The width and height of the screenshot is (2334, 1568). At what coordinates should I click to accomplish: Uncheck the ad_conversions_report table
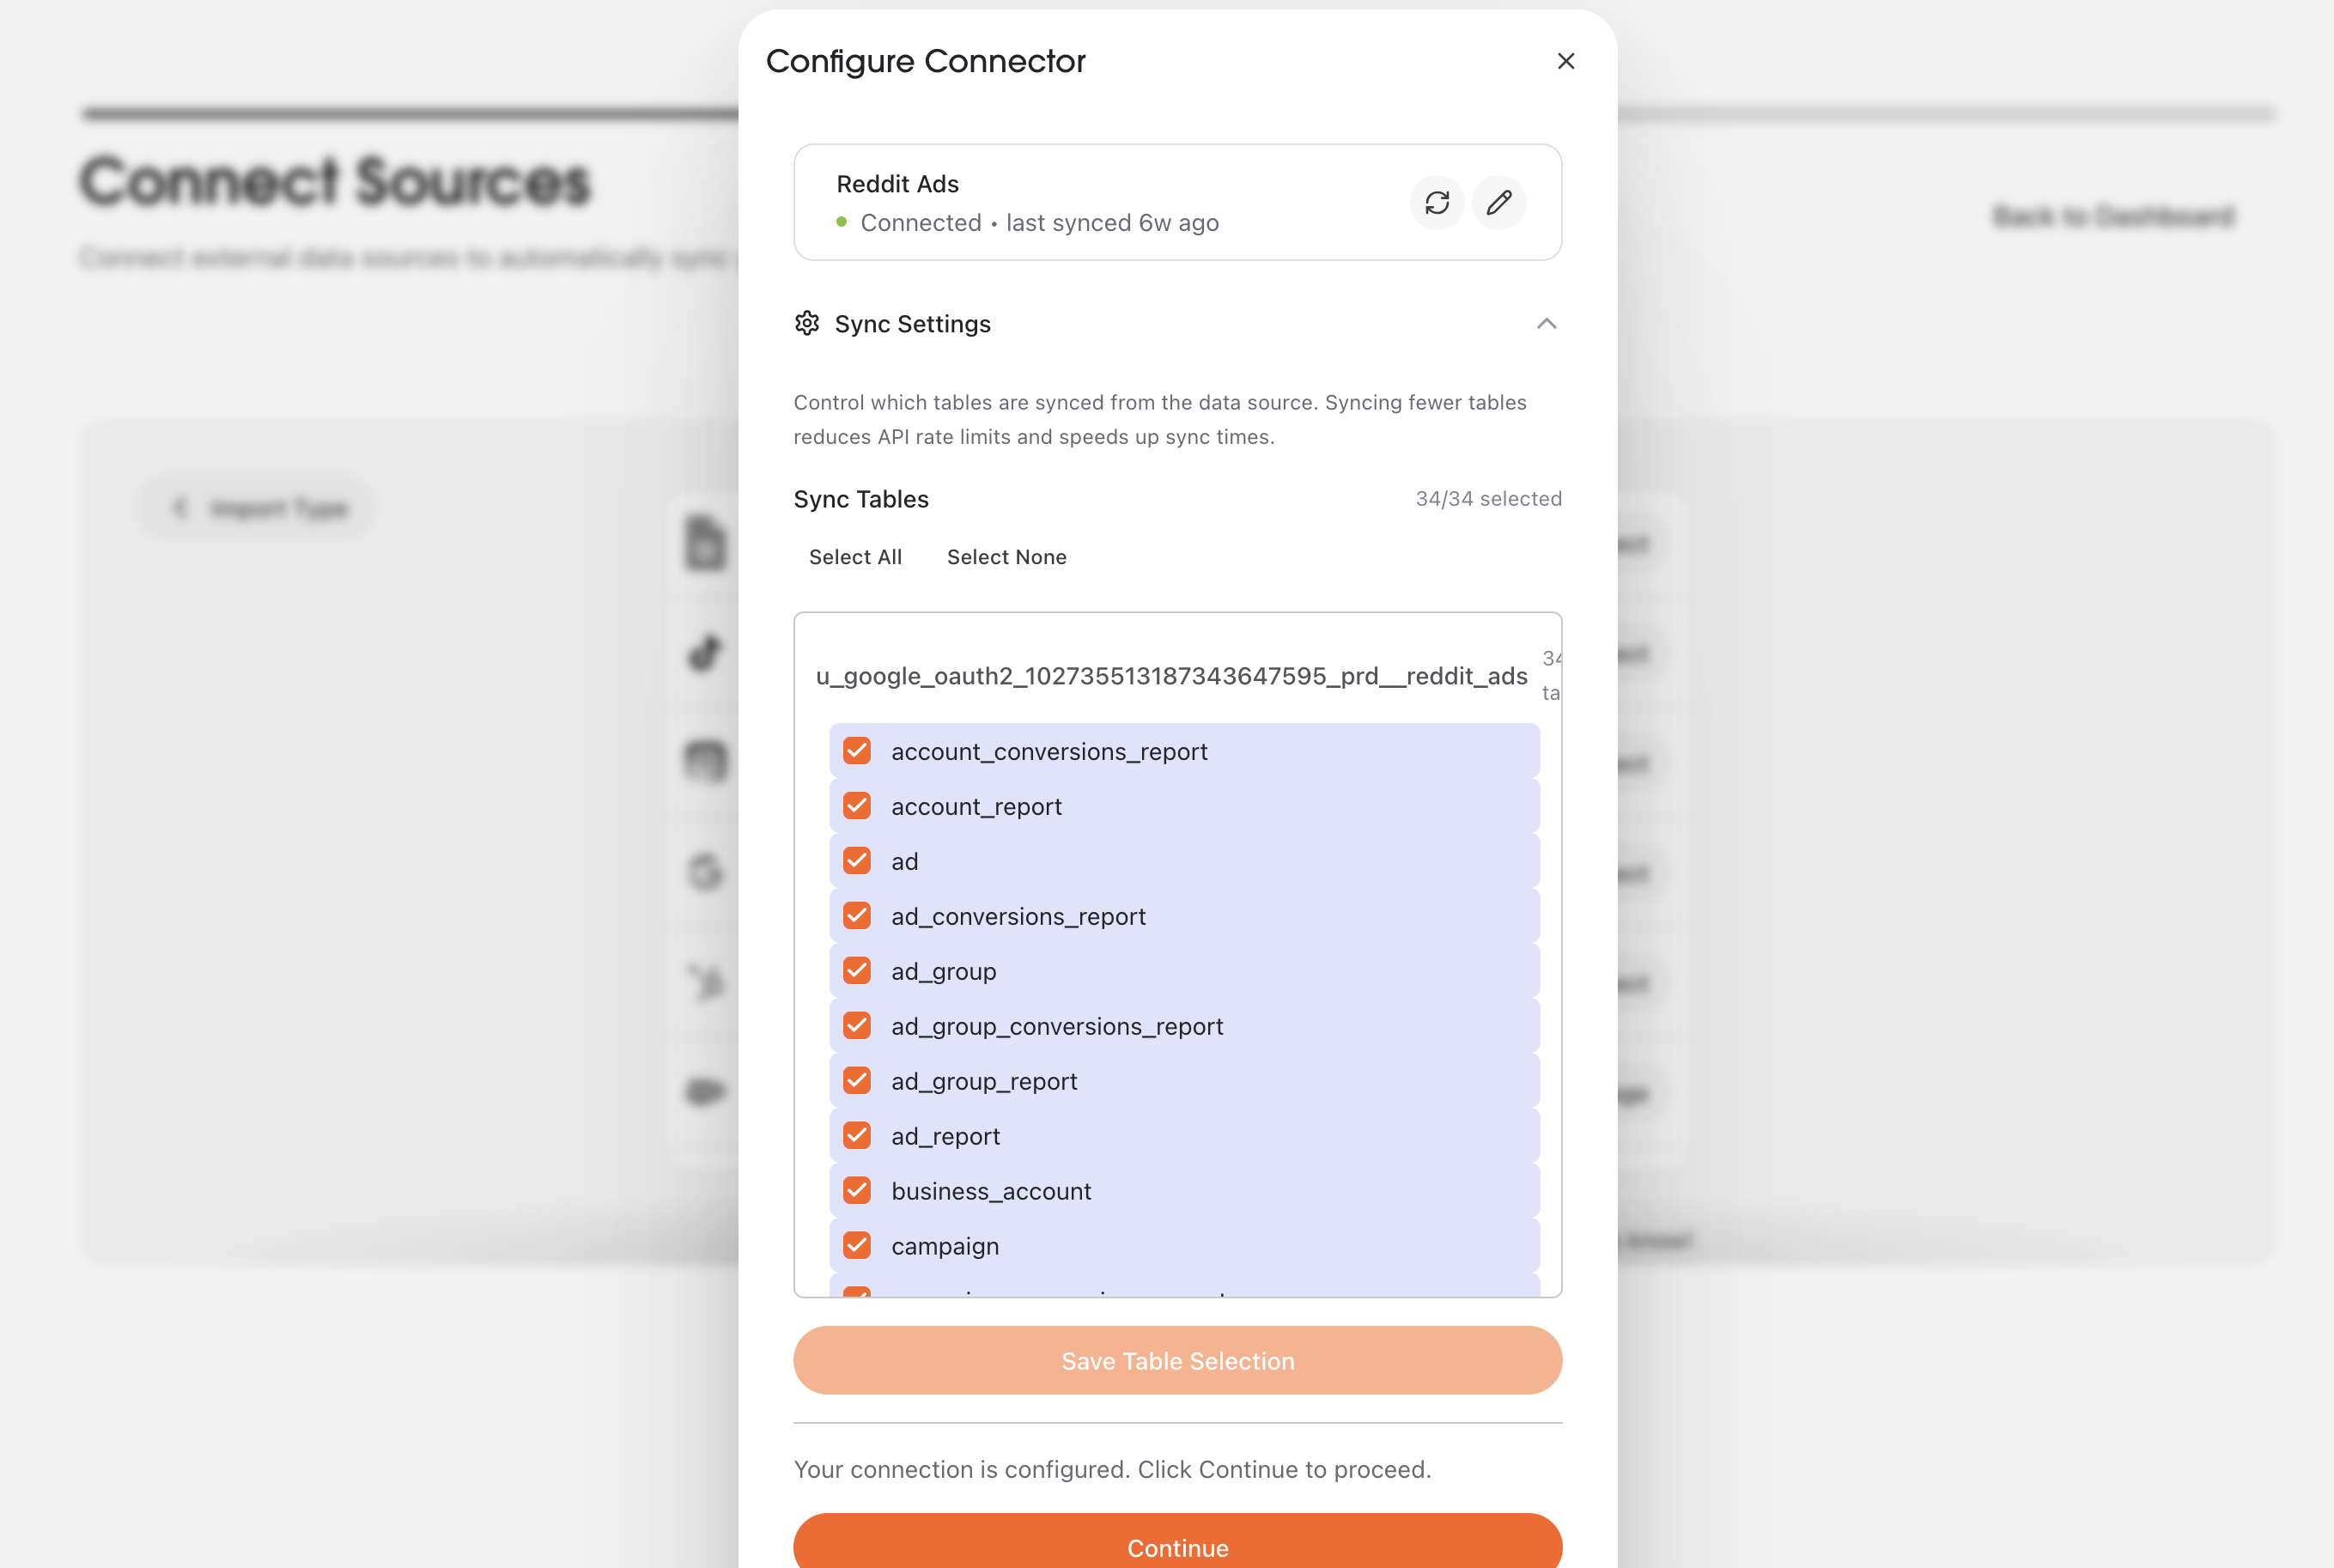pos(856,915)
